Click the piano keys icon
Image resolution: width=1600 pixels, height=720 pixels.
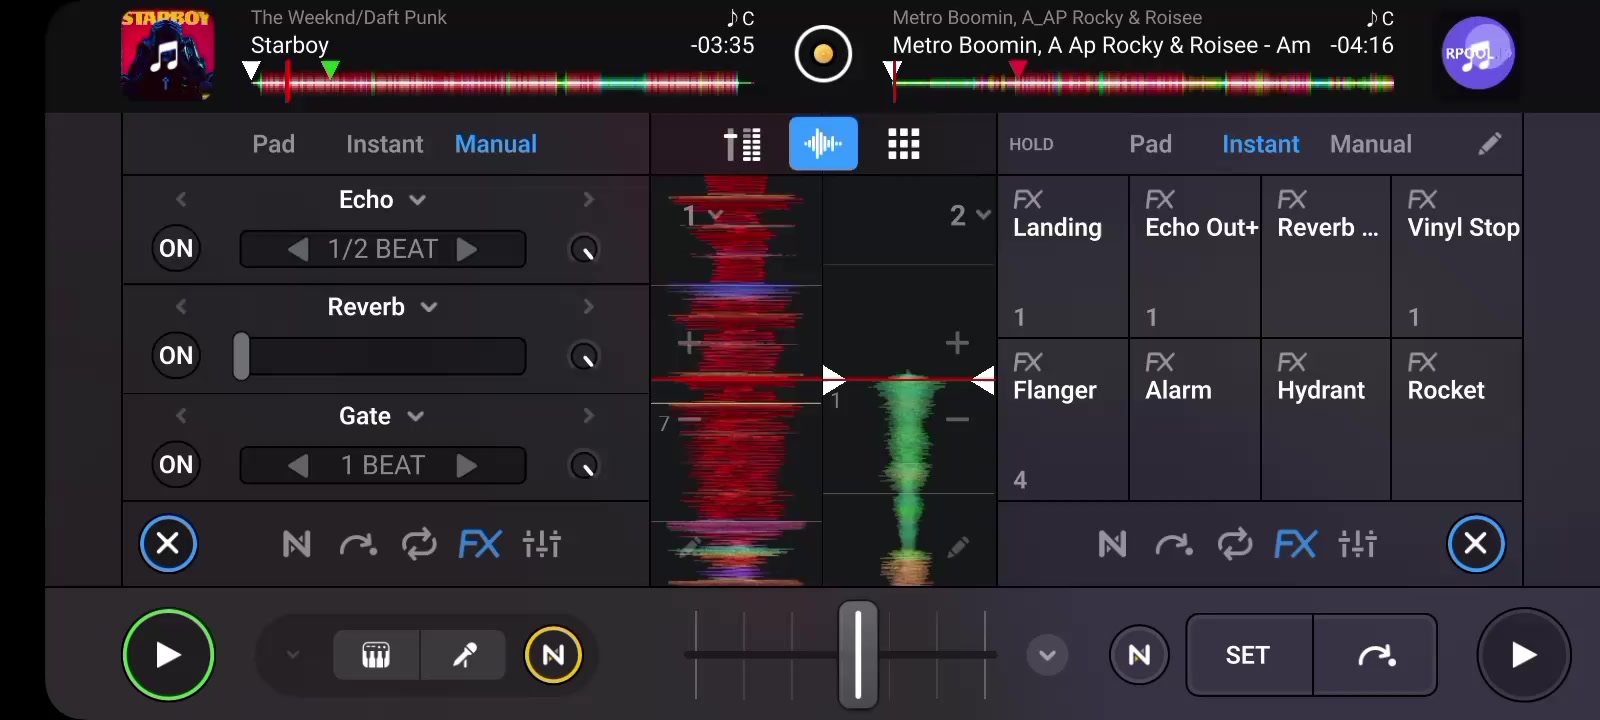tap(376, 655)
